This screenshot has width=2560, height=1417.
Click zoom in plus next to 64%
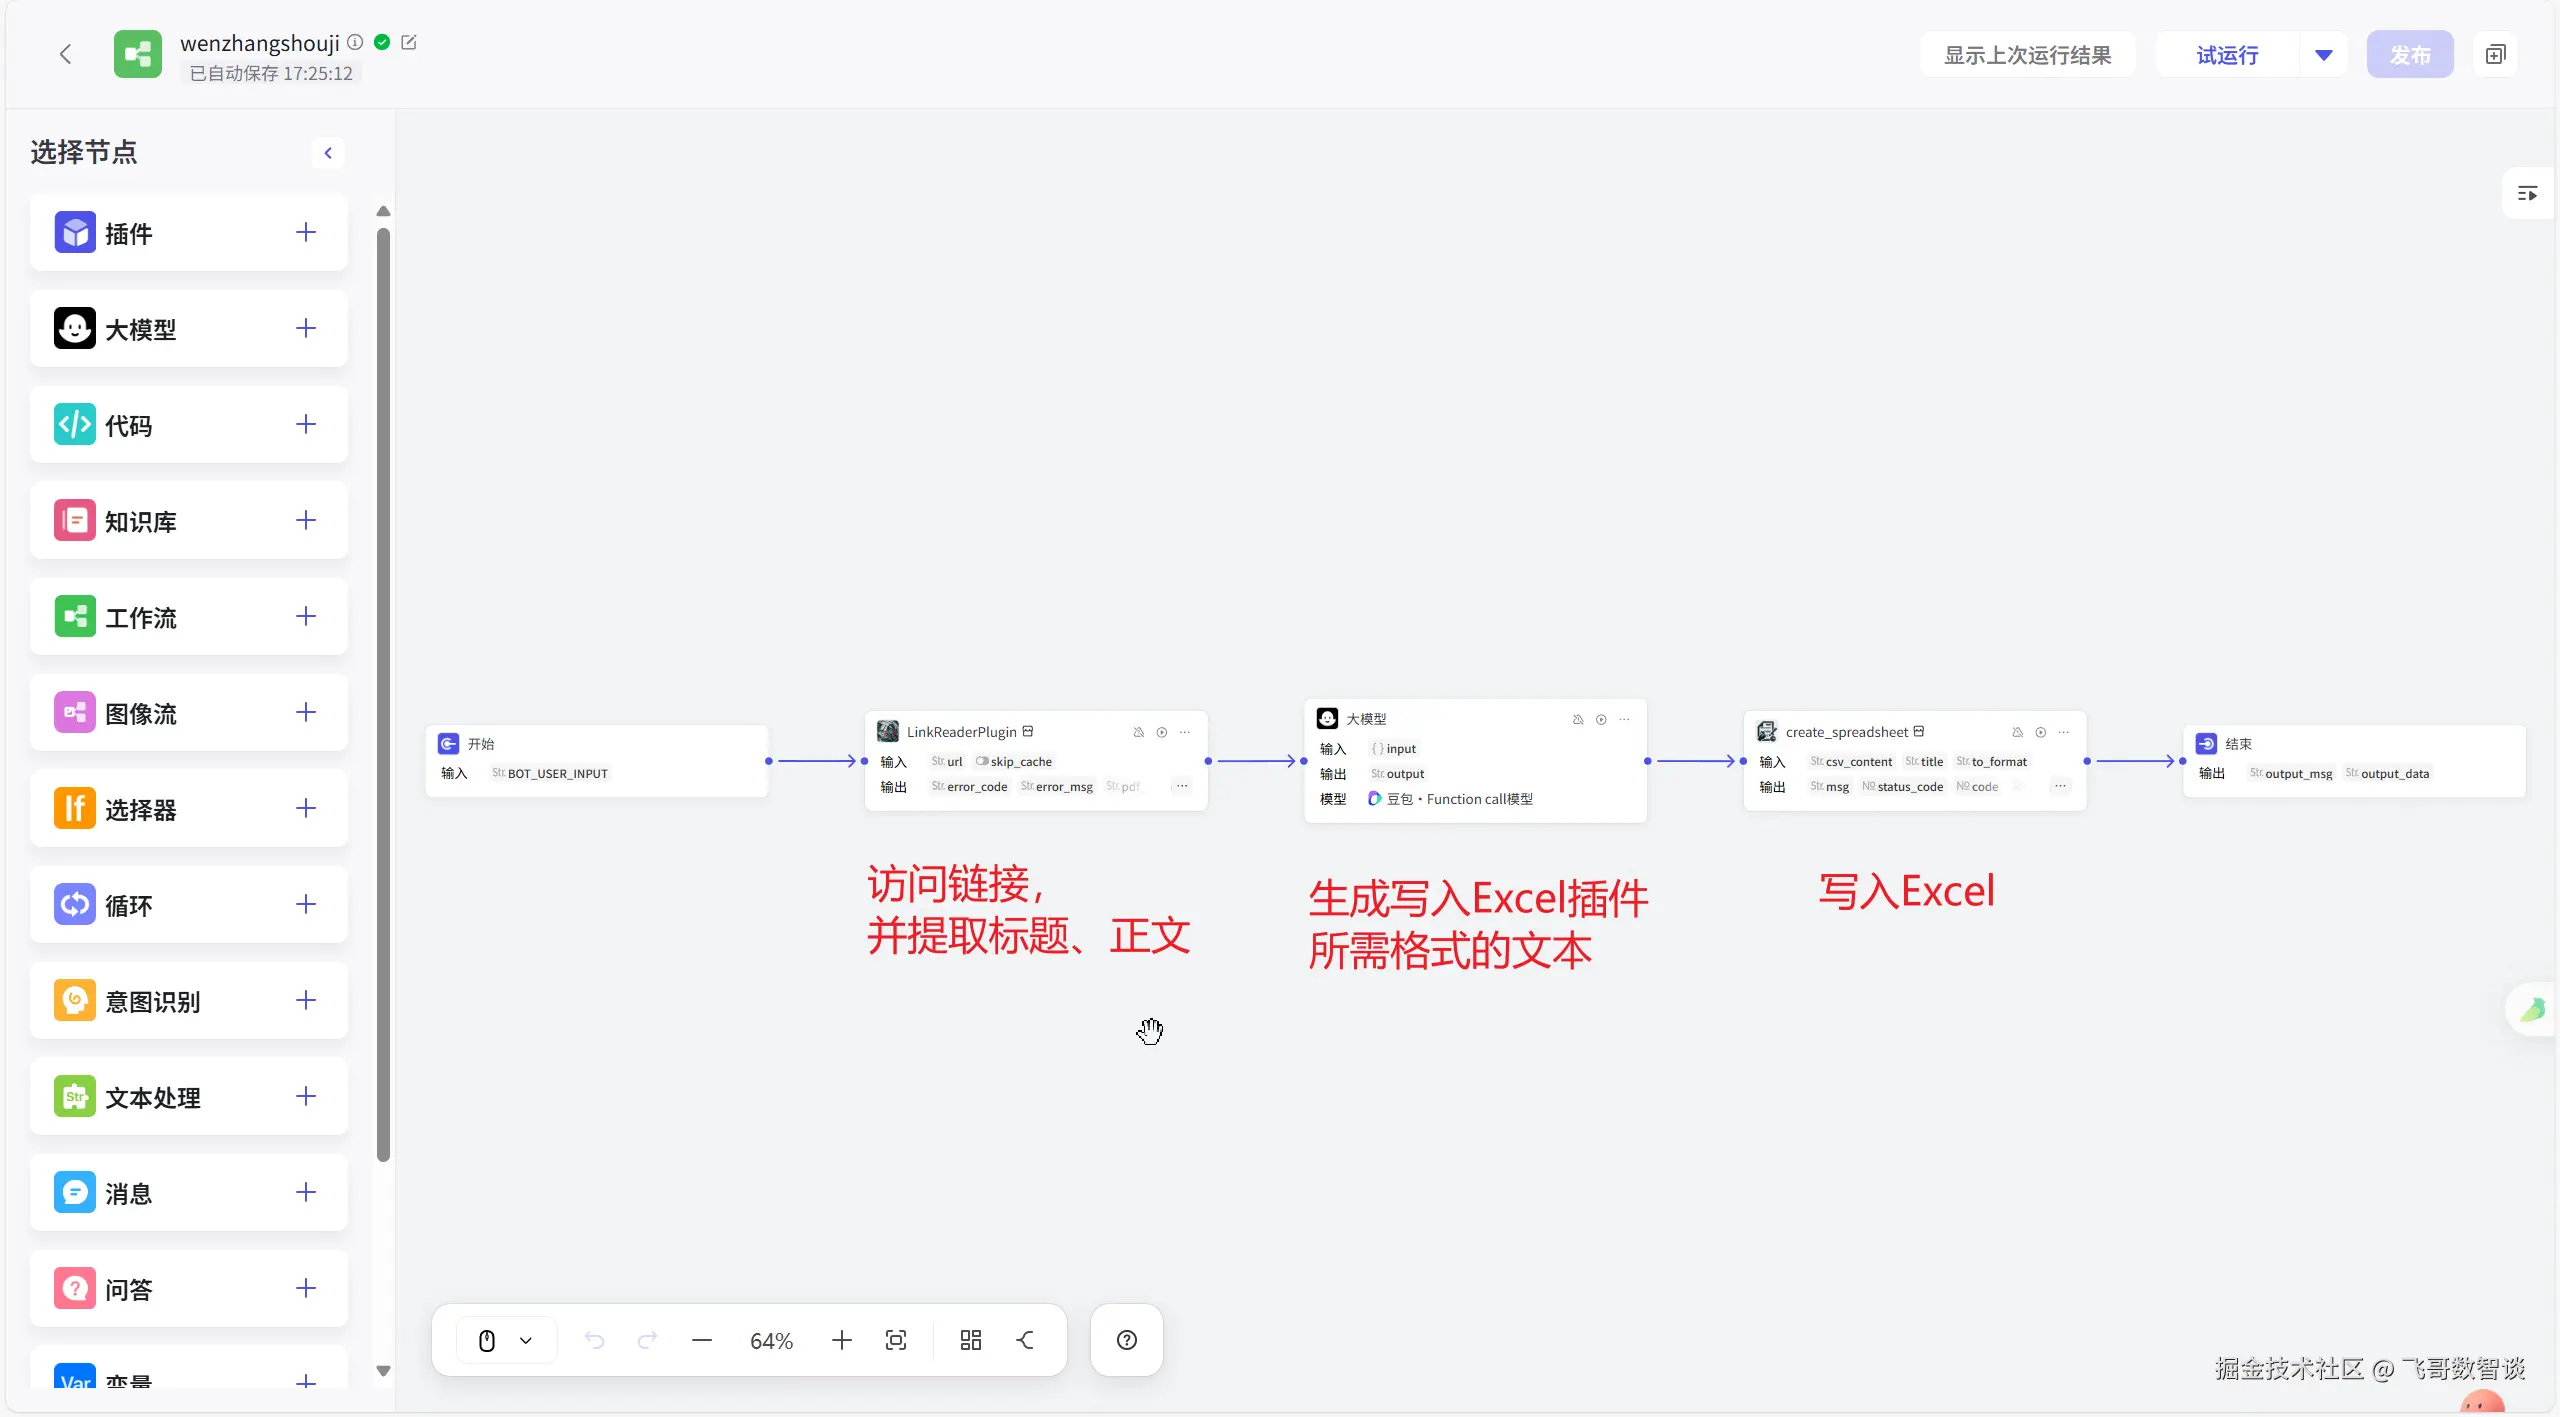click(841, 1340)
